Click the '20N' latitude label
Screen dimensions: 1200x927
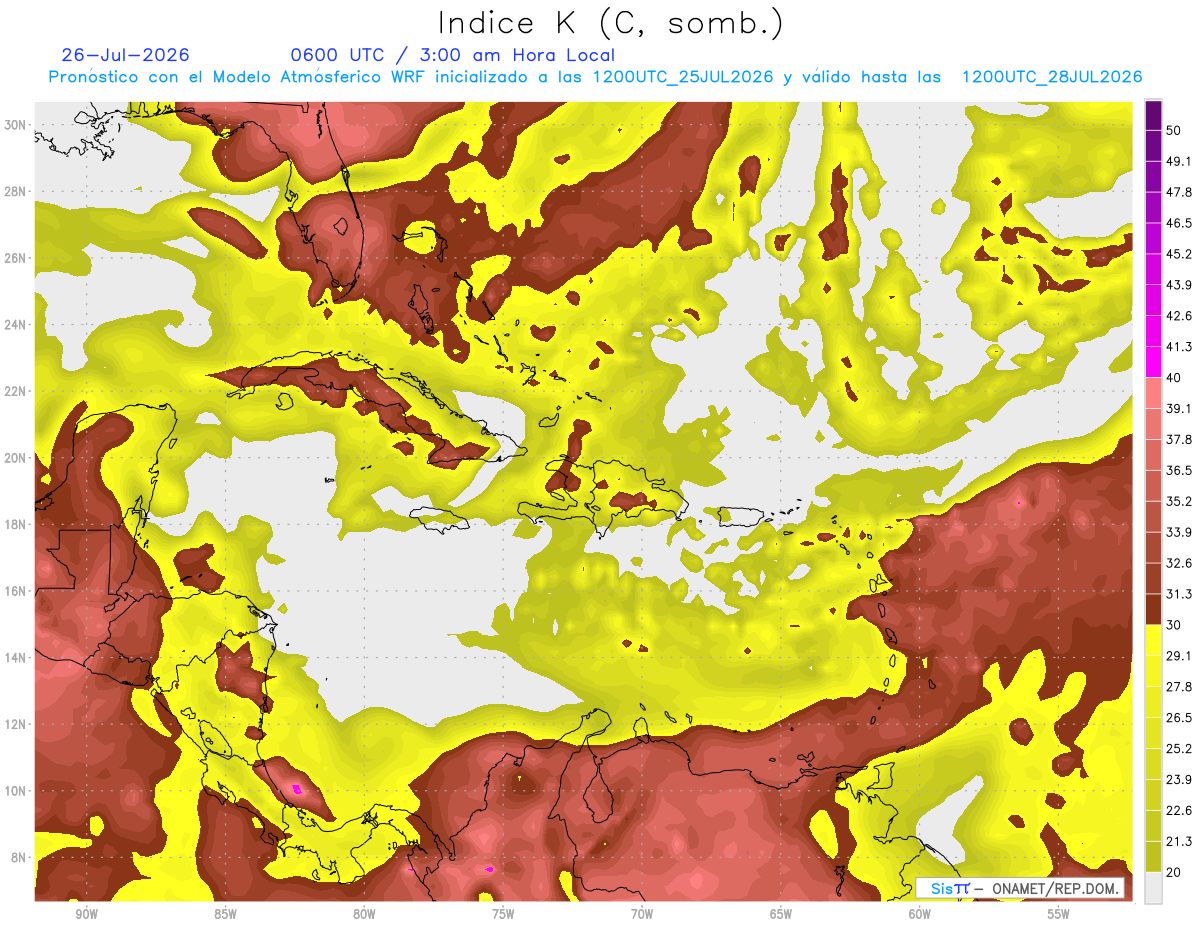(x=14, y=458)
